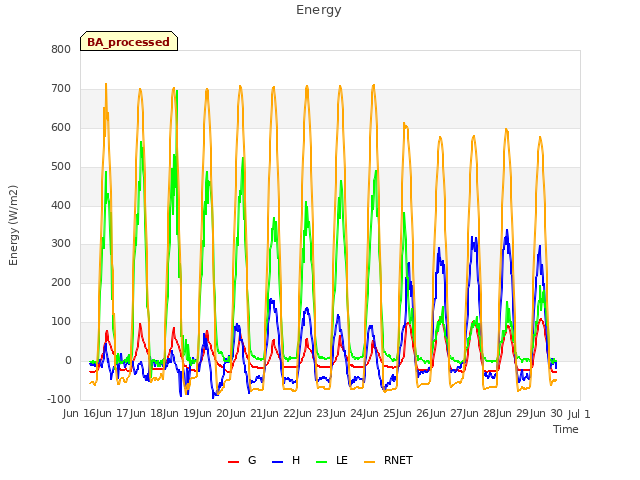Click the 700 y-axis tick label
Viewport: 640px width, 480px height.
[x=61, y=89]
